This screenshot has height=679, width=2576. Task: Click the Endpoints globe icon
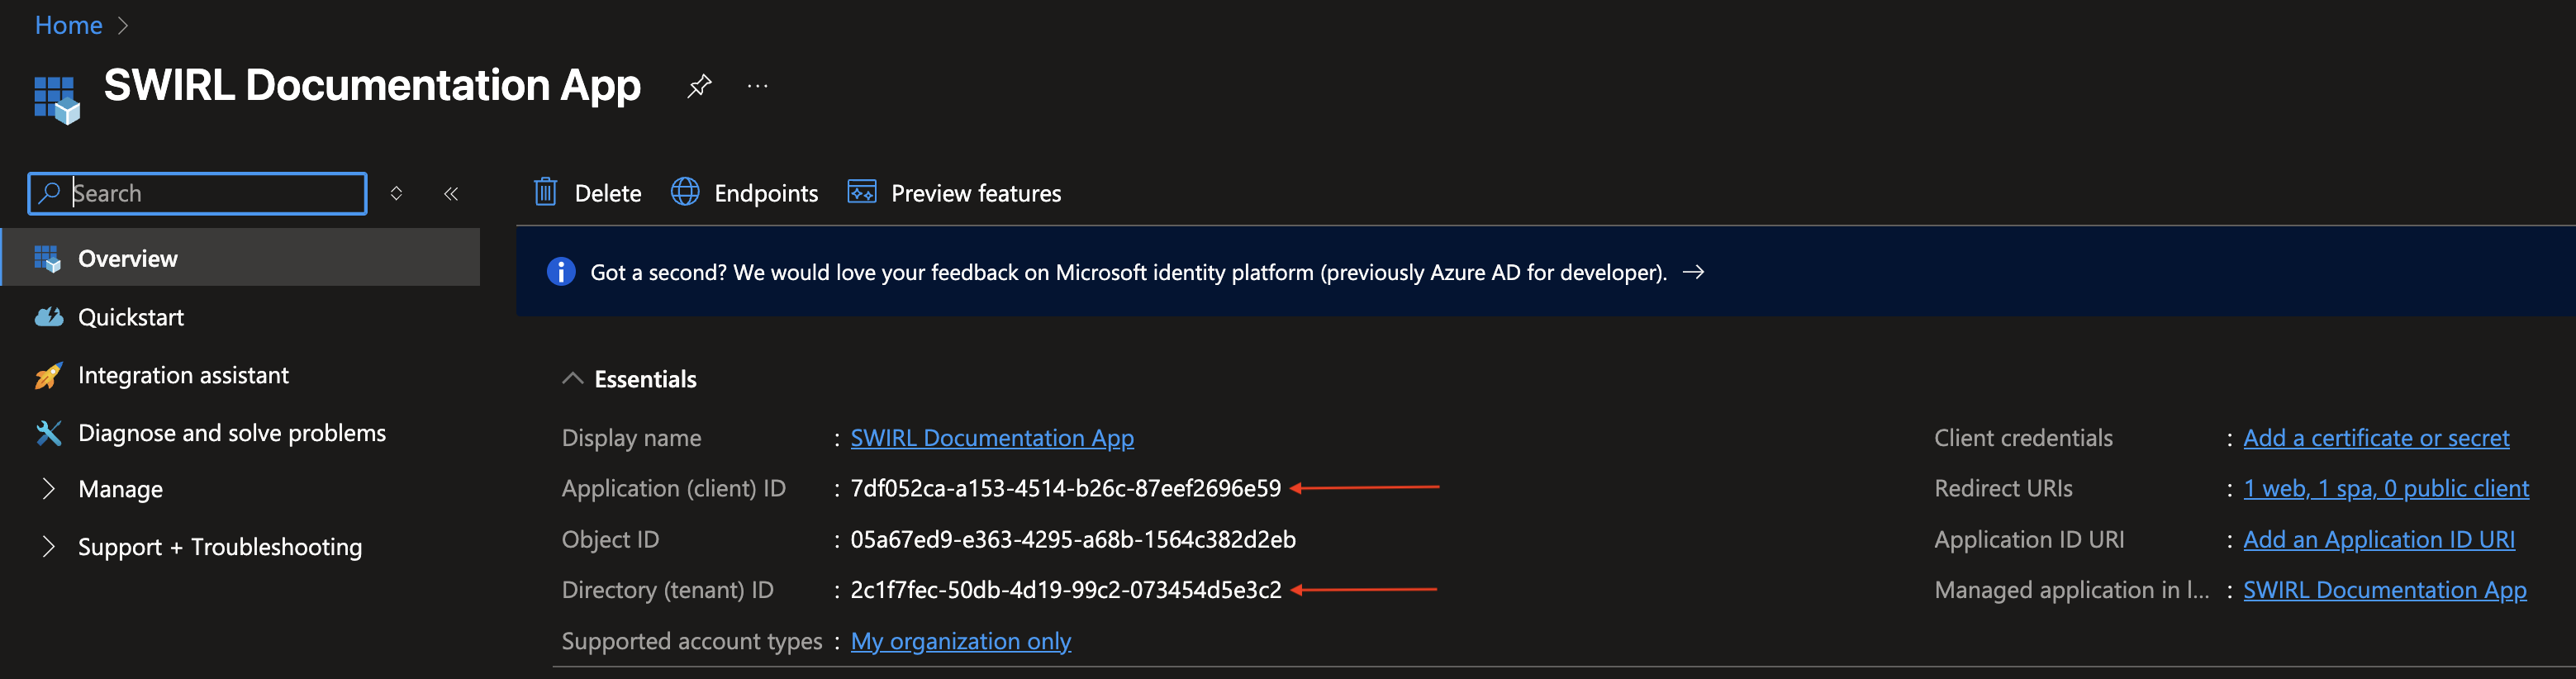[685, 192]
